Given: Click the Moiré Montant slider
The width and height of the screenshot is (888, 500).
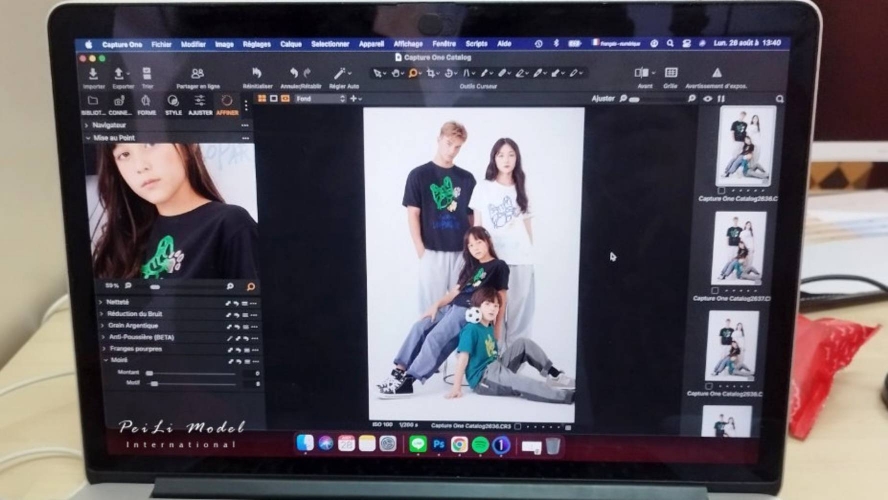Looking at the screenshot, I should (190, 374).
